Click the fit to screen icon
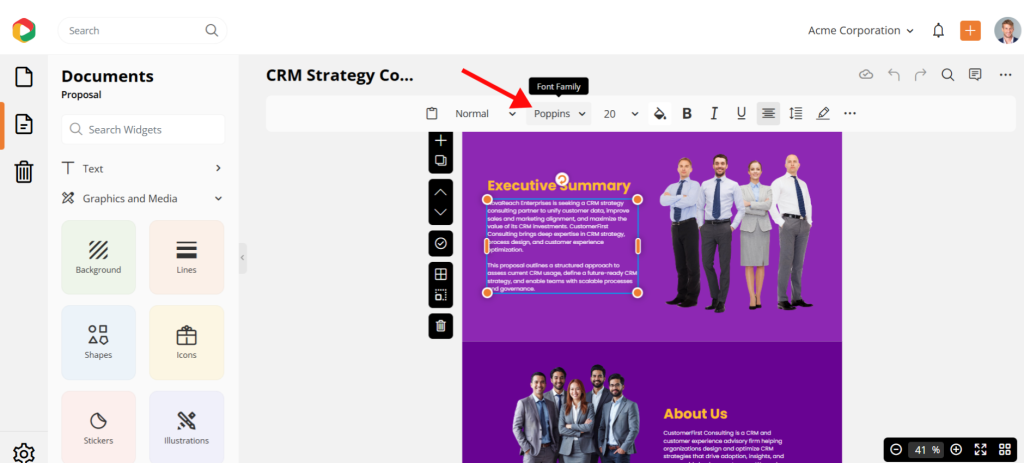 point(981,449)
